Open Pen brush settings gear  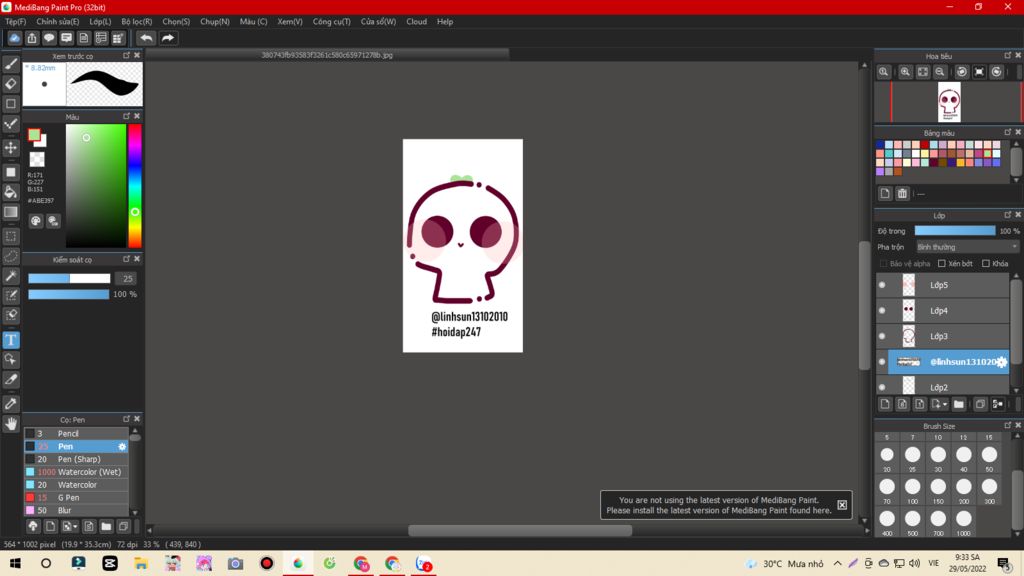point(122,447)
